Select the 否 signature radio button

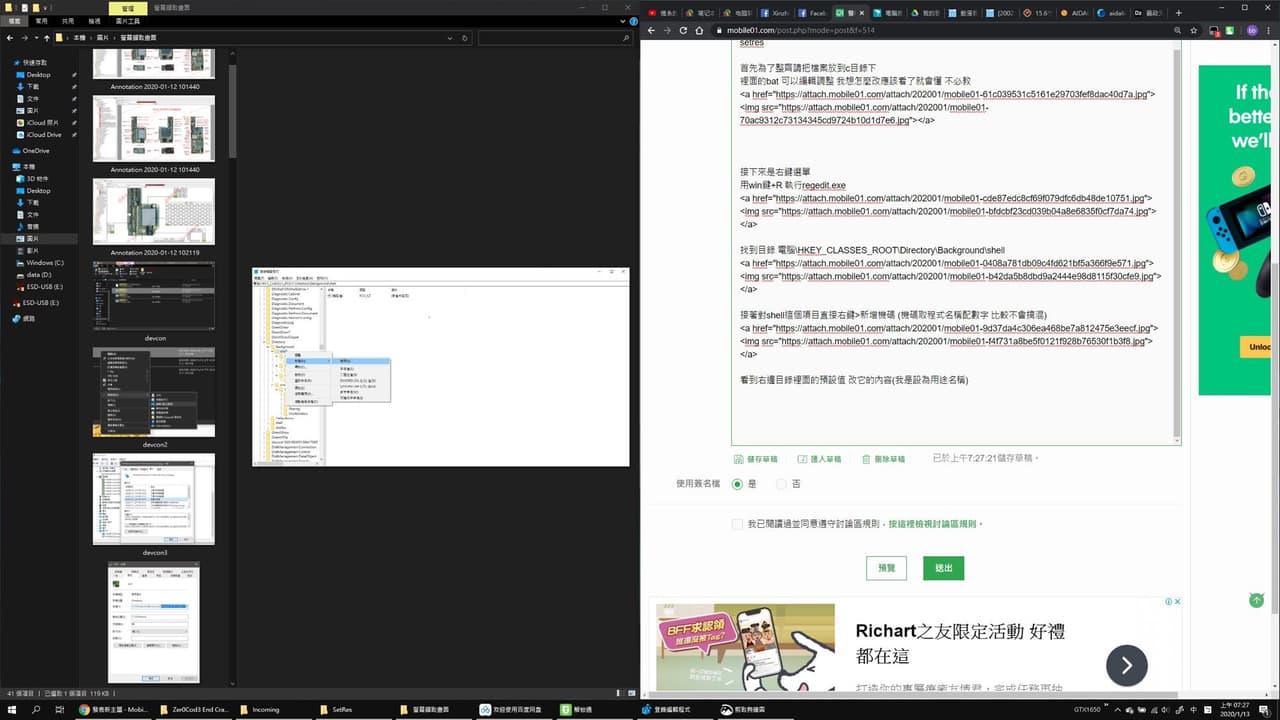[x=781, y=484]
